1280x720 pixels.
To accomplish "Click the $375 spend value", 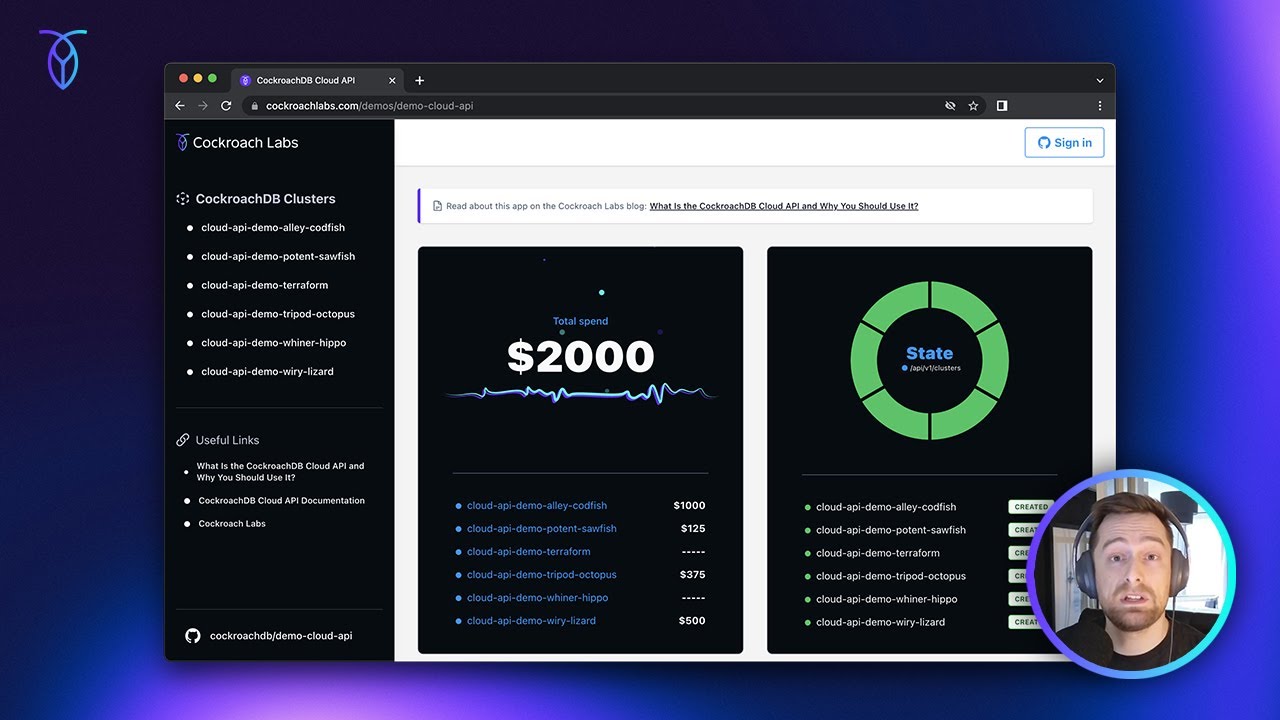I will 693,575.
